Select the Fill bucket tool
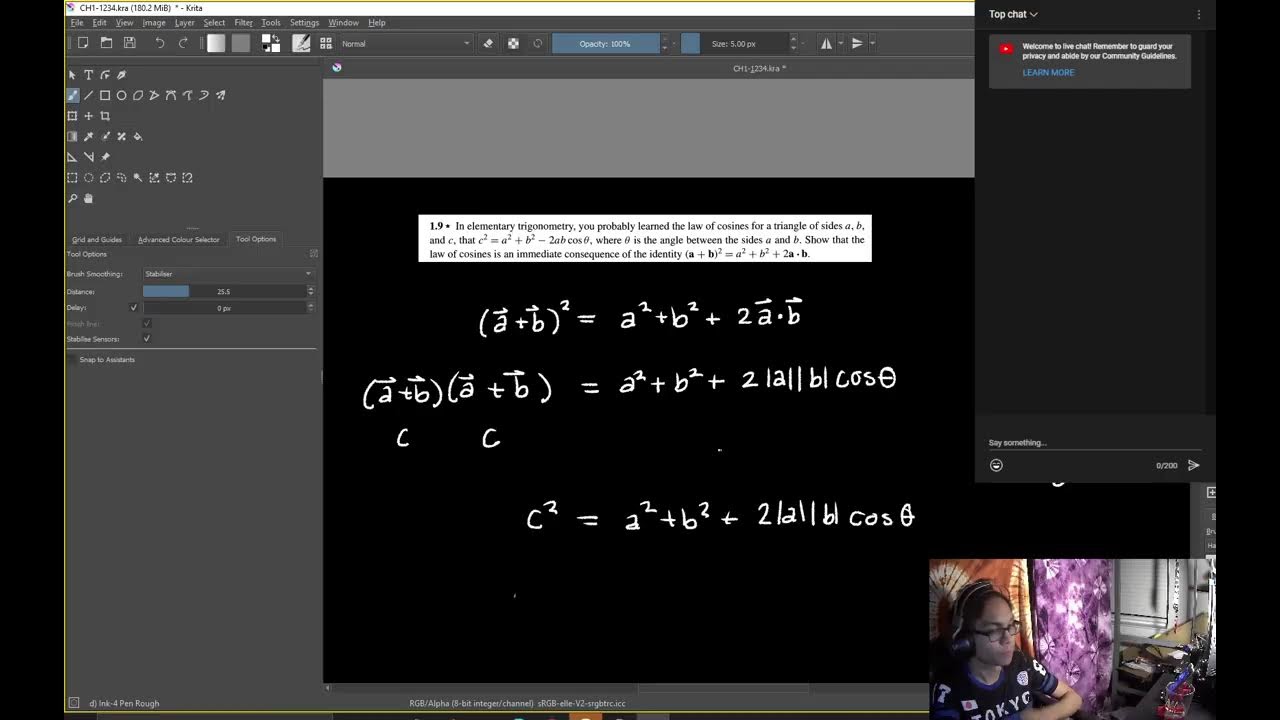 click(x=138, y=137)
